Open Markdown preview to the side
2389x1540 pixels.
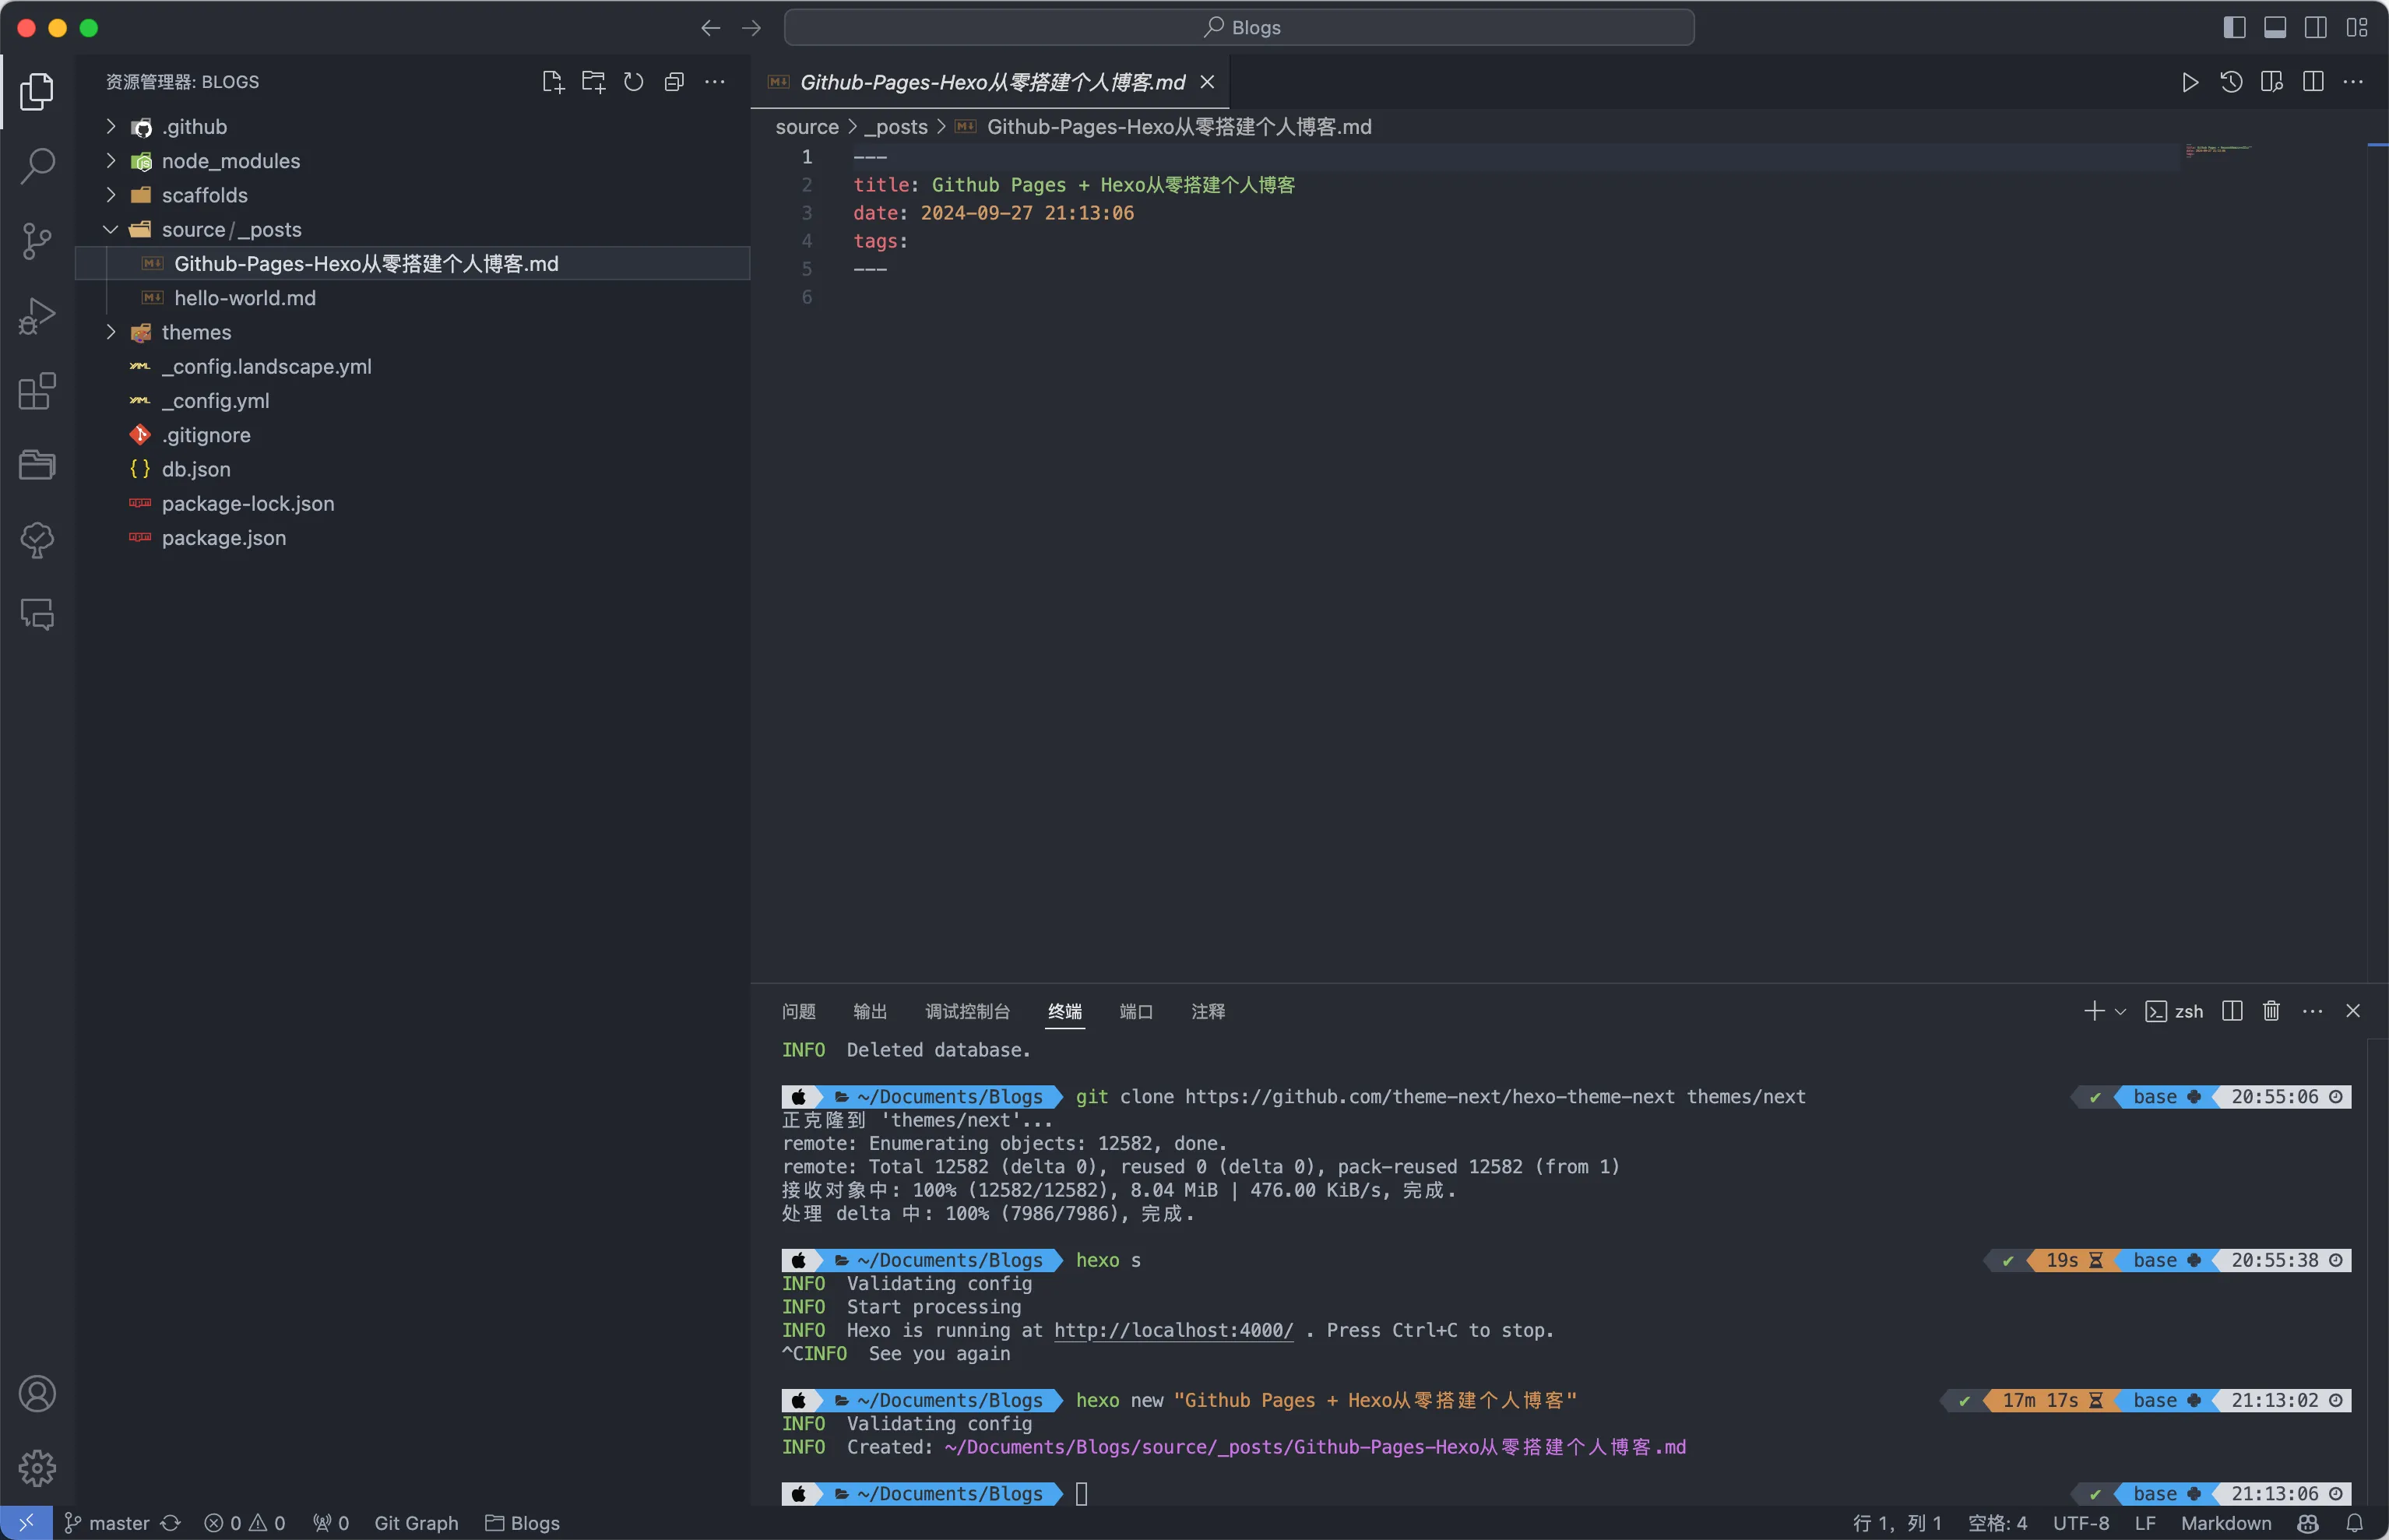coord(2272,82)
